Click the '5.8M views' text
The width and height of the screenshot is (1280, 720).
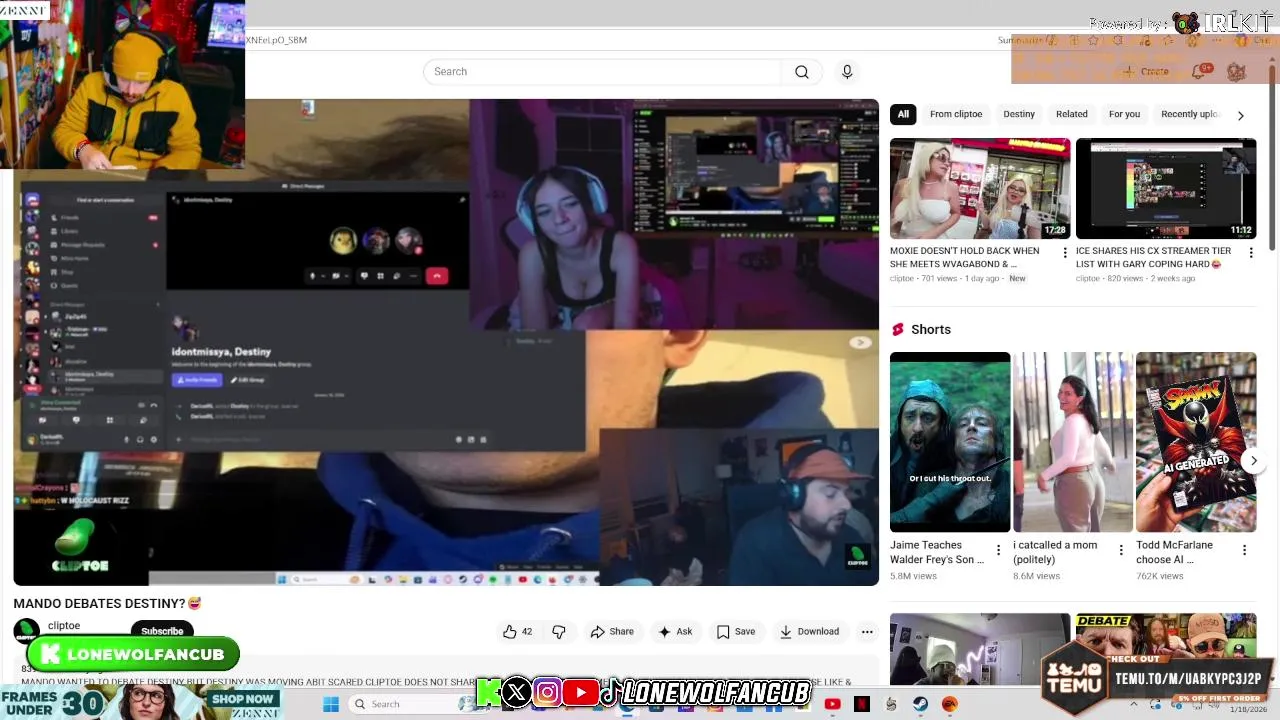point(913,576)
